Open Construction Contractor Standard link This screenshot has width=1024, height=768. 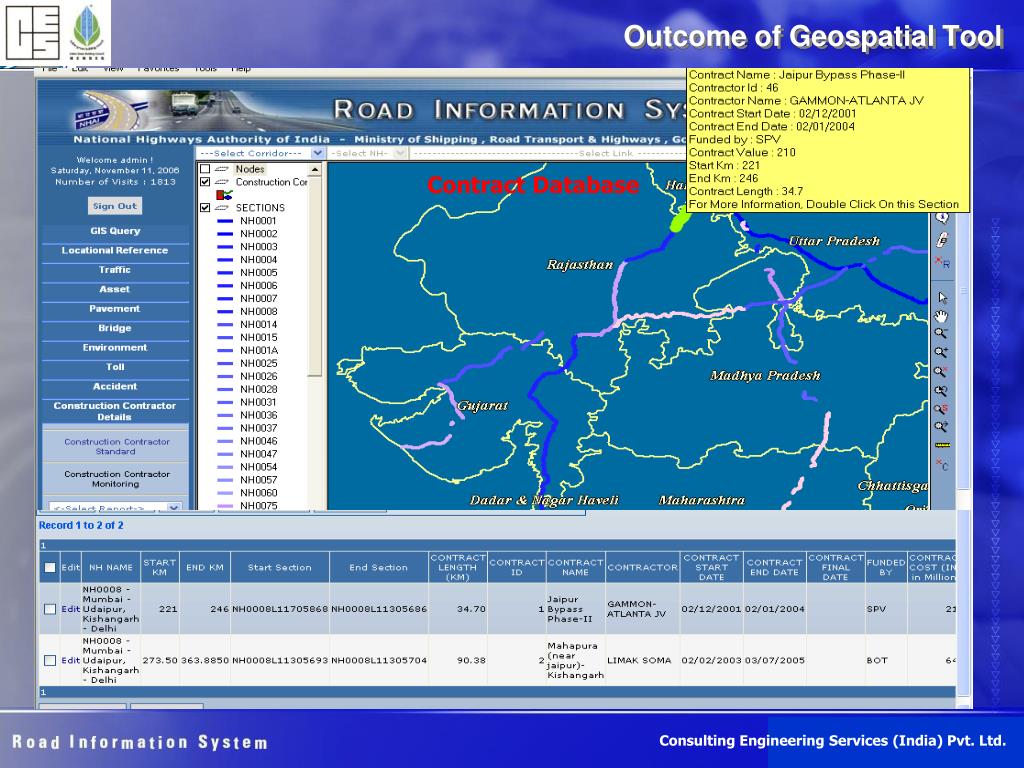coord(116,447)
